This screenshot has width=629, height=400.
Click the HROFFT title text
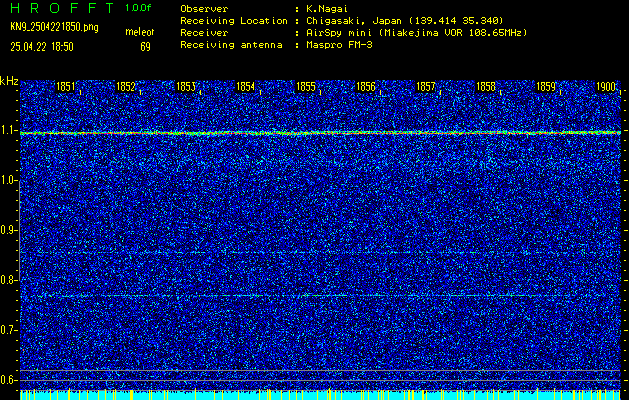click(x=62, y=8)
